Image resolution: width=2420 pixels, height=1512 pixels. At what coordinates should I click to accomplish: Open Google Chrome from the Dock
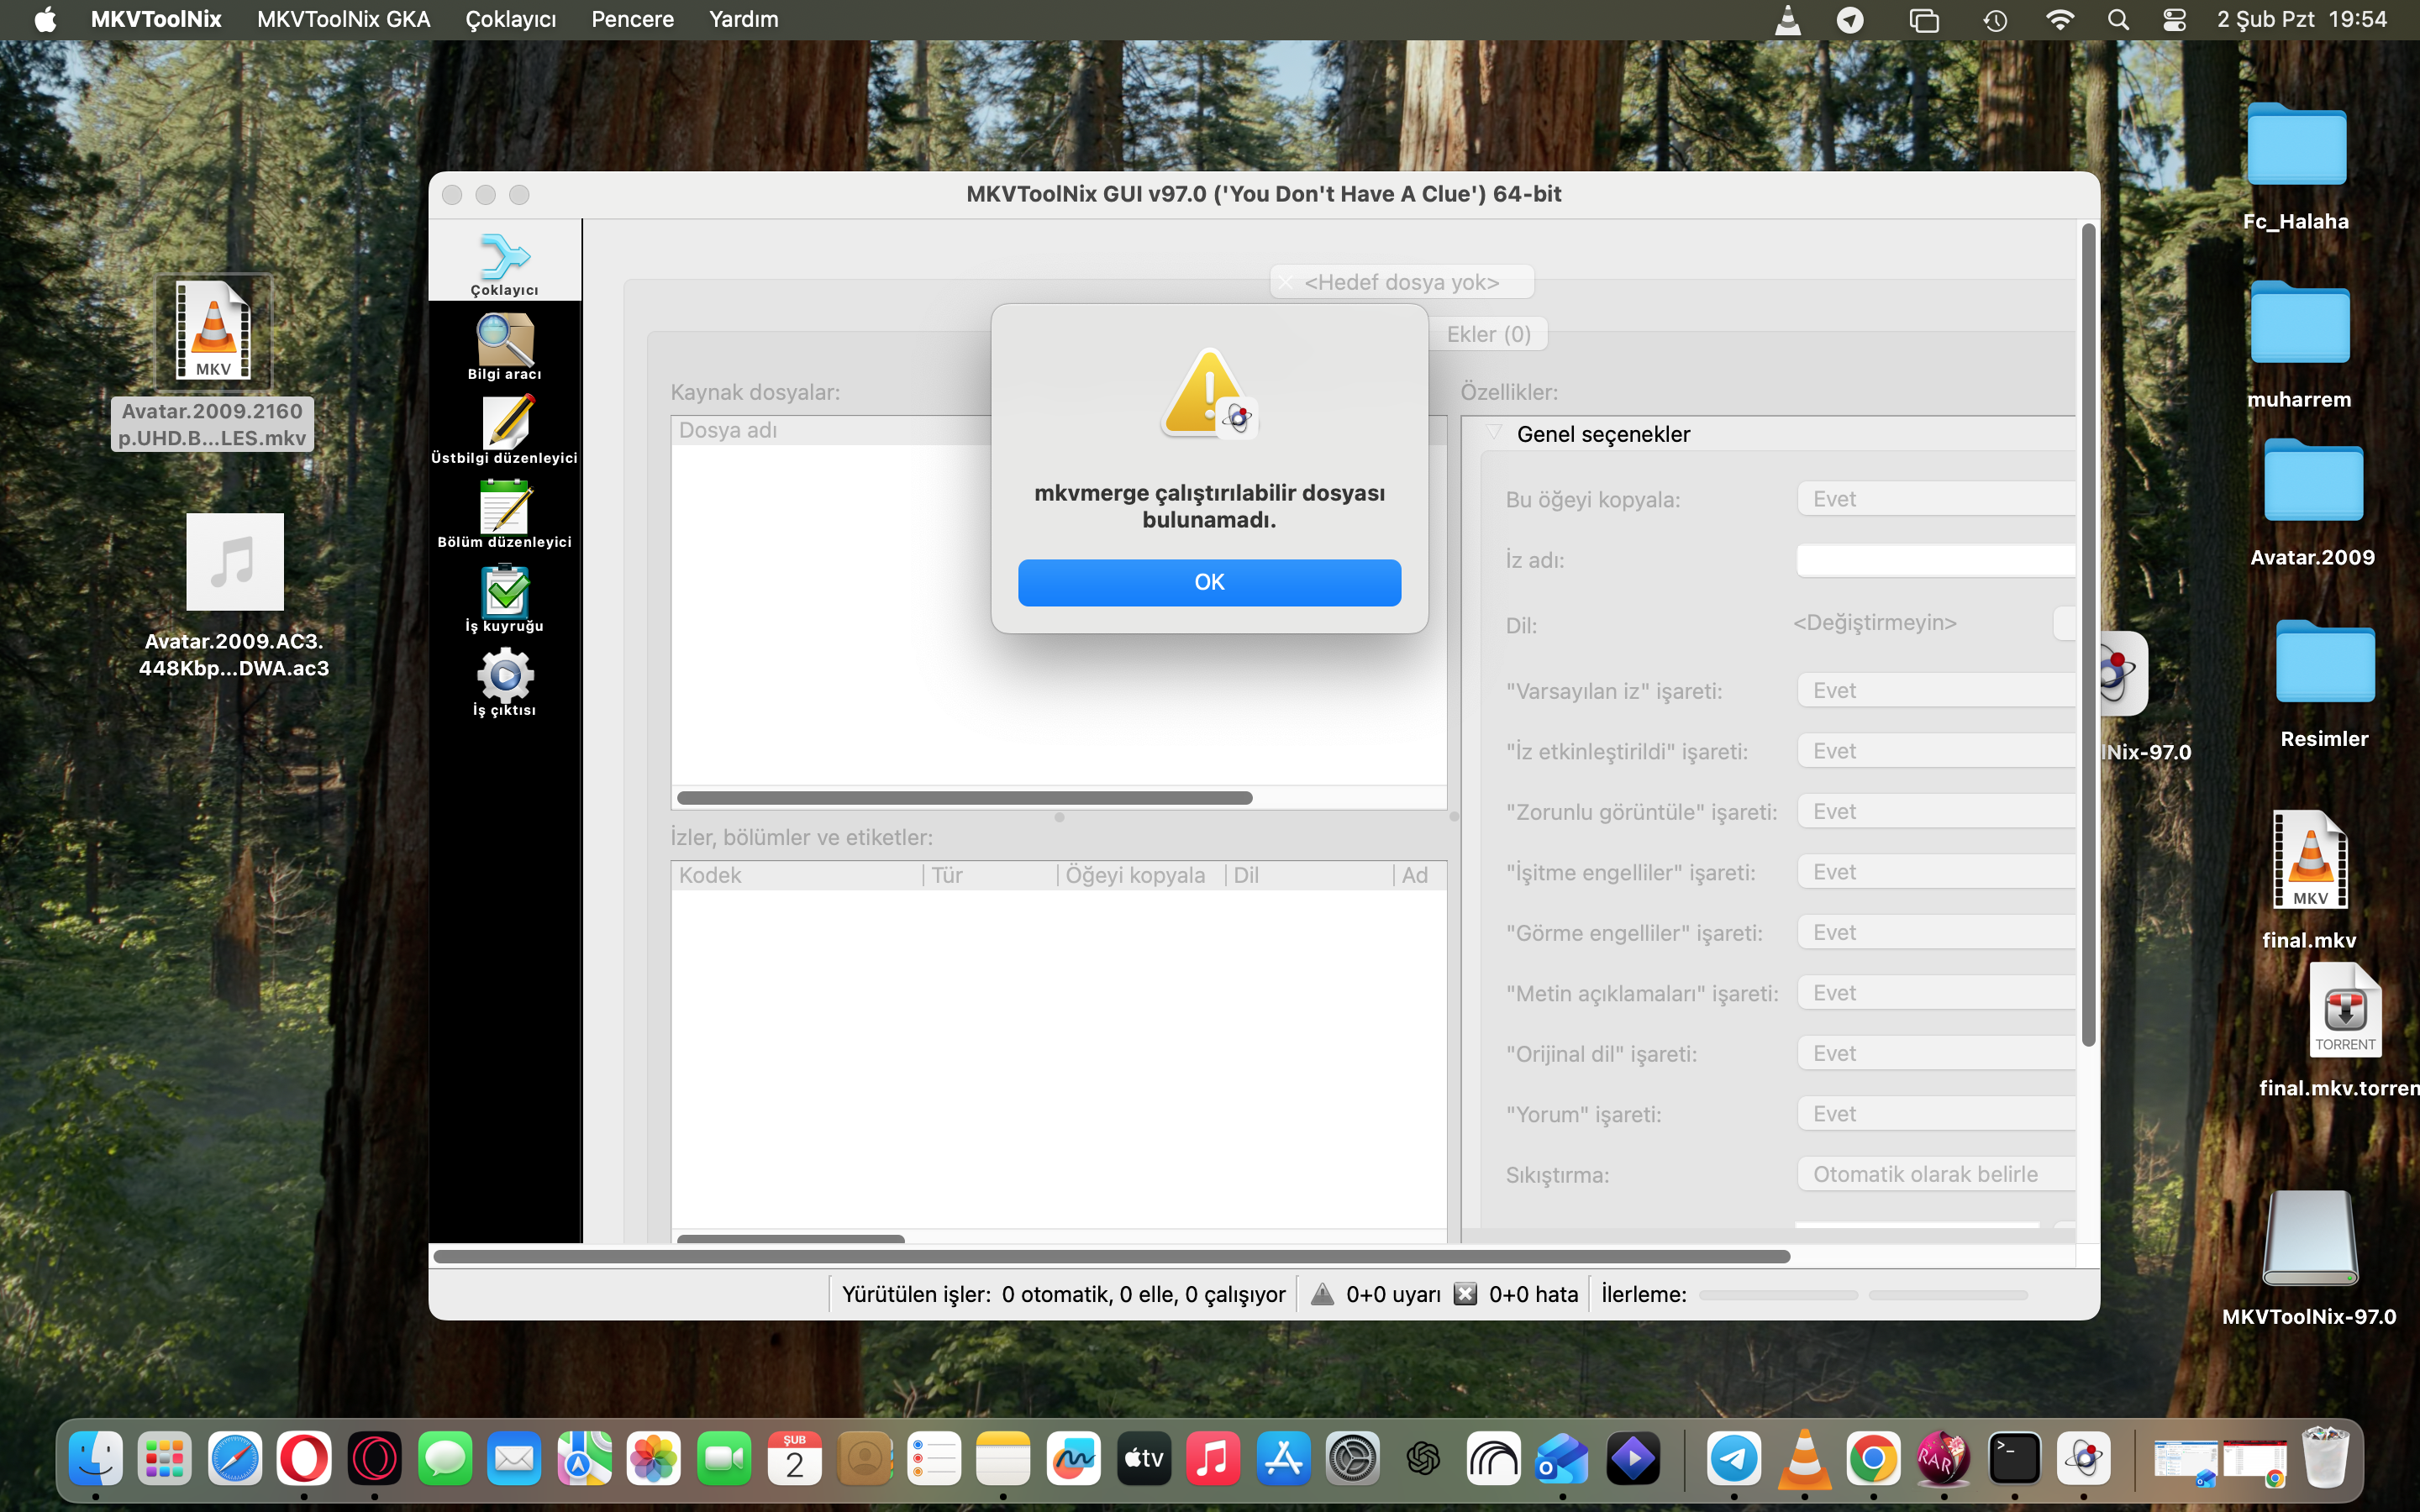click(x=1873, y=1459)
